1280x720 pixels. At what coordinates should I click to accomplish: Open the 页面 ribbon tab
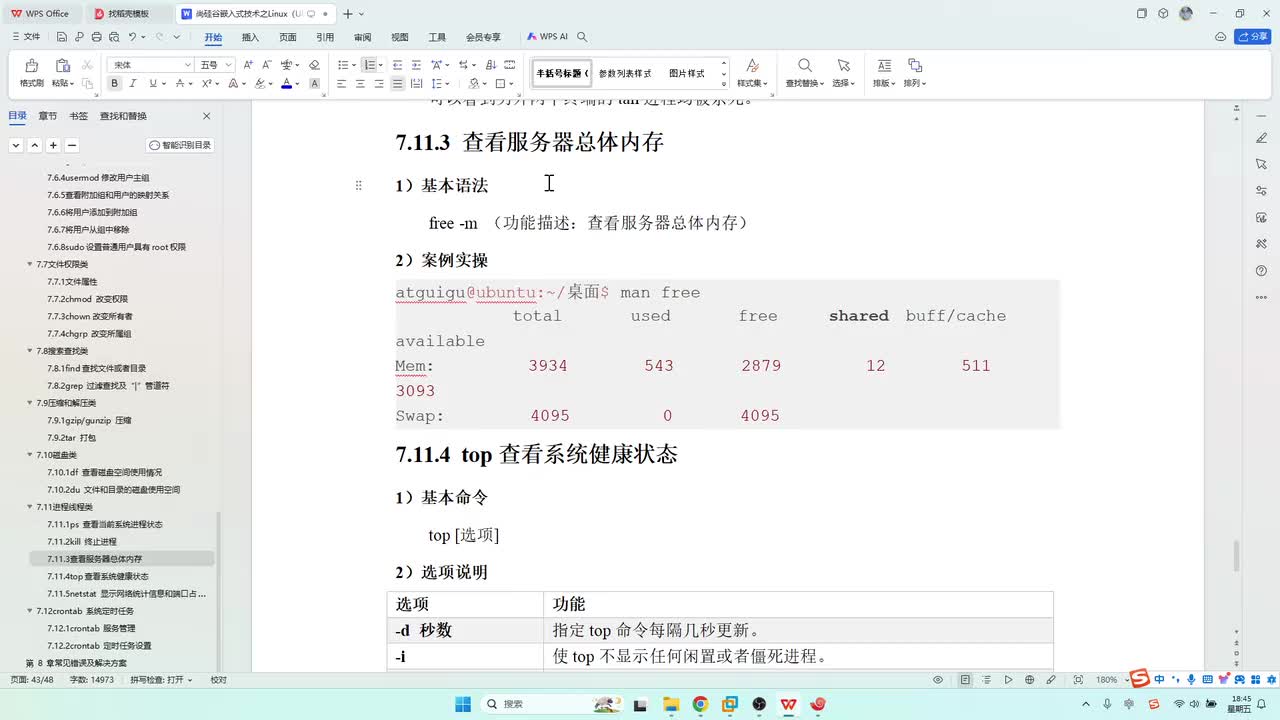[288, 37]
